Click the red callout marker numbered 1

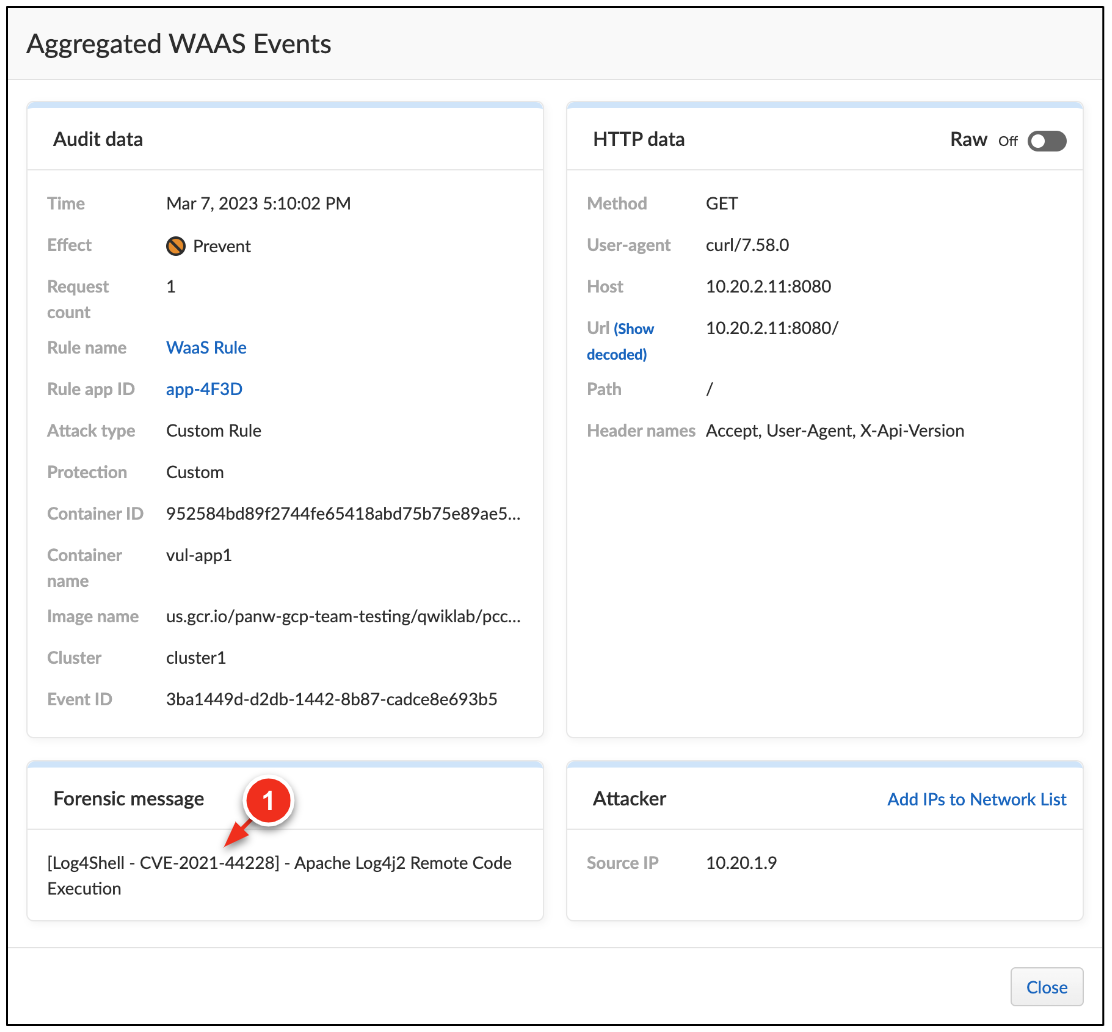(x=268, y=800)
